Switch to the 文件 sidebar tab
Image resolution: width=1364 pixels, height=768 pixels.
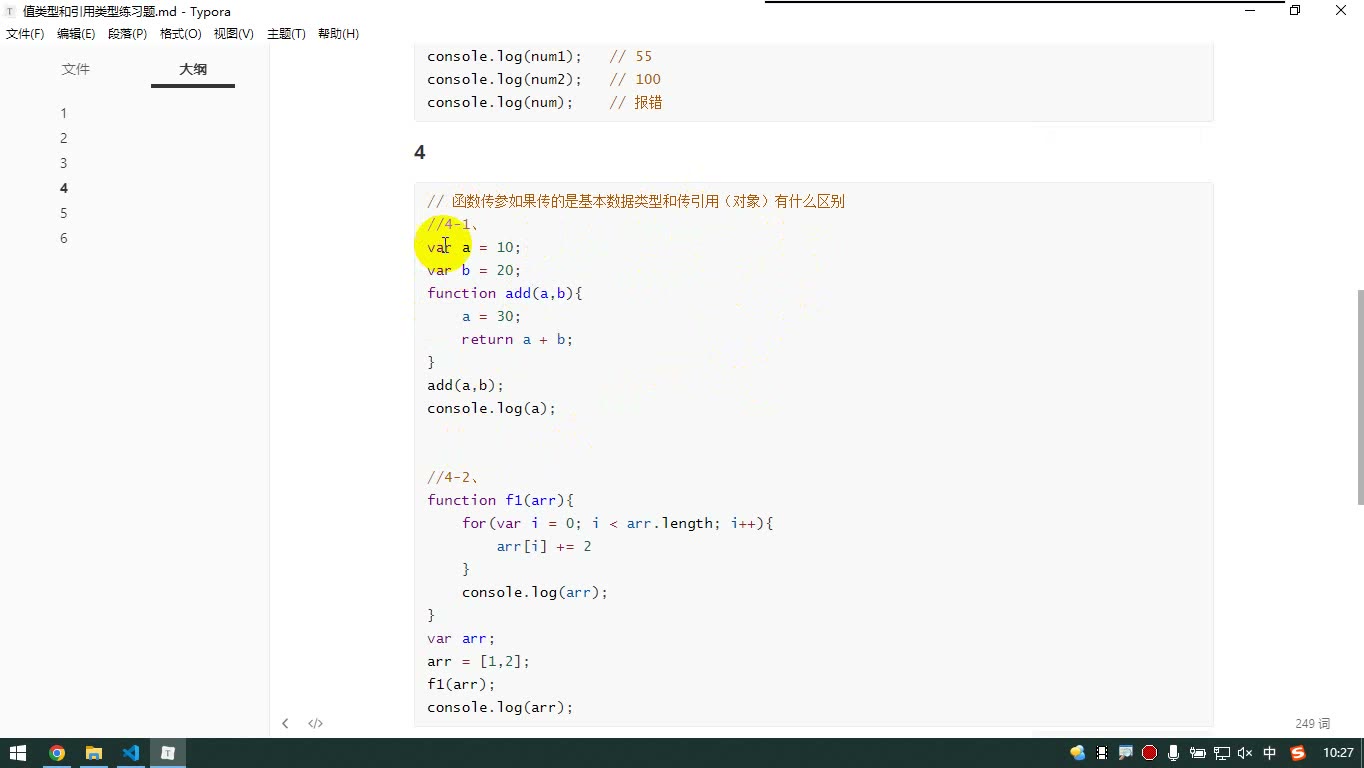(76, 69)
